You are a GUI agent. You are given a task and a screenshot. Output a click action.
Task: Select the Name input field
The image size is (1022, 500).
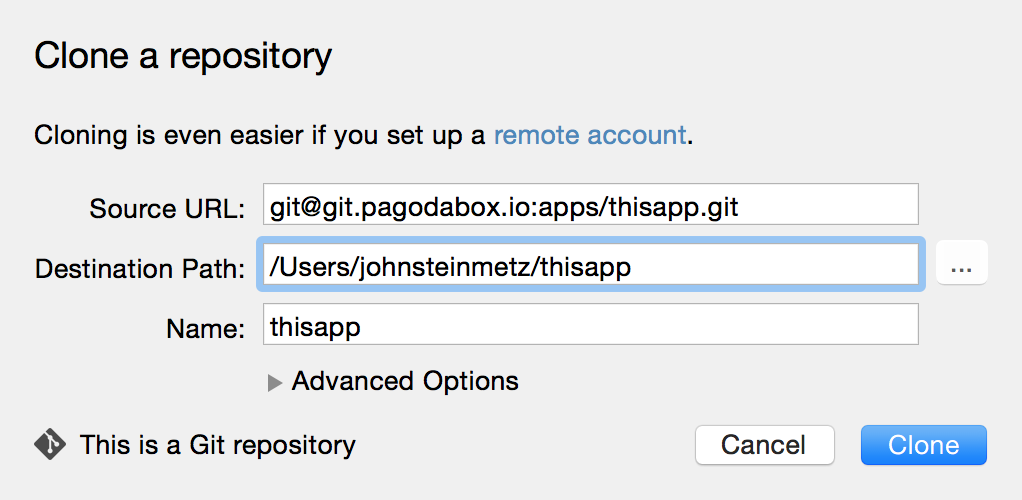[x=591, y=324]
